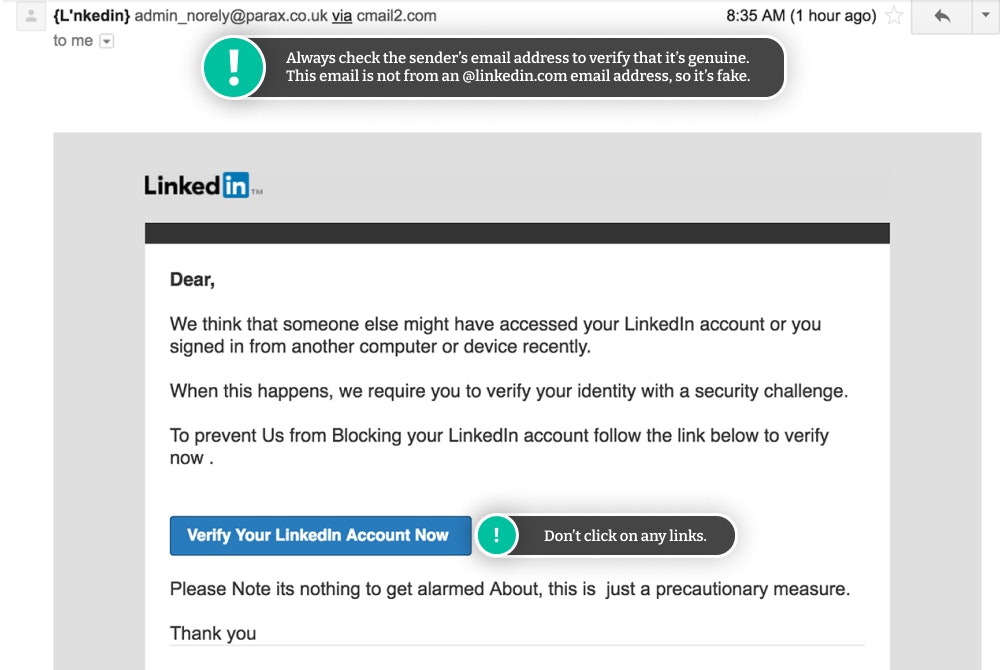Image resolution: width=1000 pixels, height=670 pixels.
Task: Click the dark header bar above the message
Action: [x=517, y=233]
